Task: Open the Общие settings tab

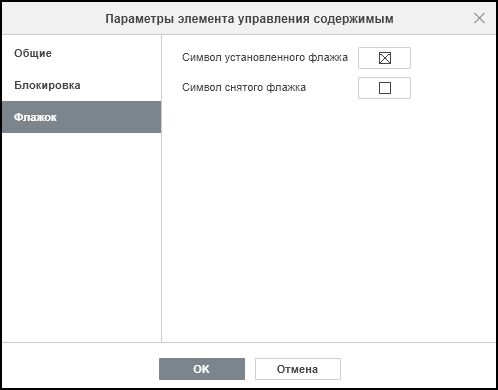Action: 81,53
